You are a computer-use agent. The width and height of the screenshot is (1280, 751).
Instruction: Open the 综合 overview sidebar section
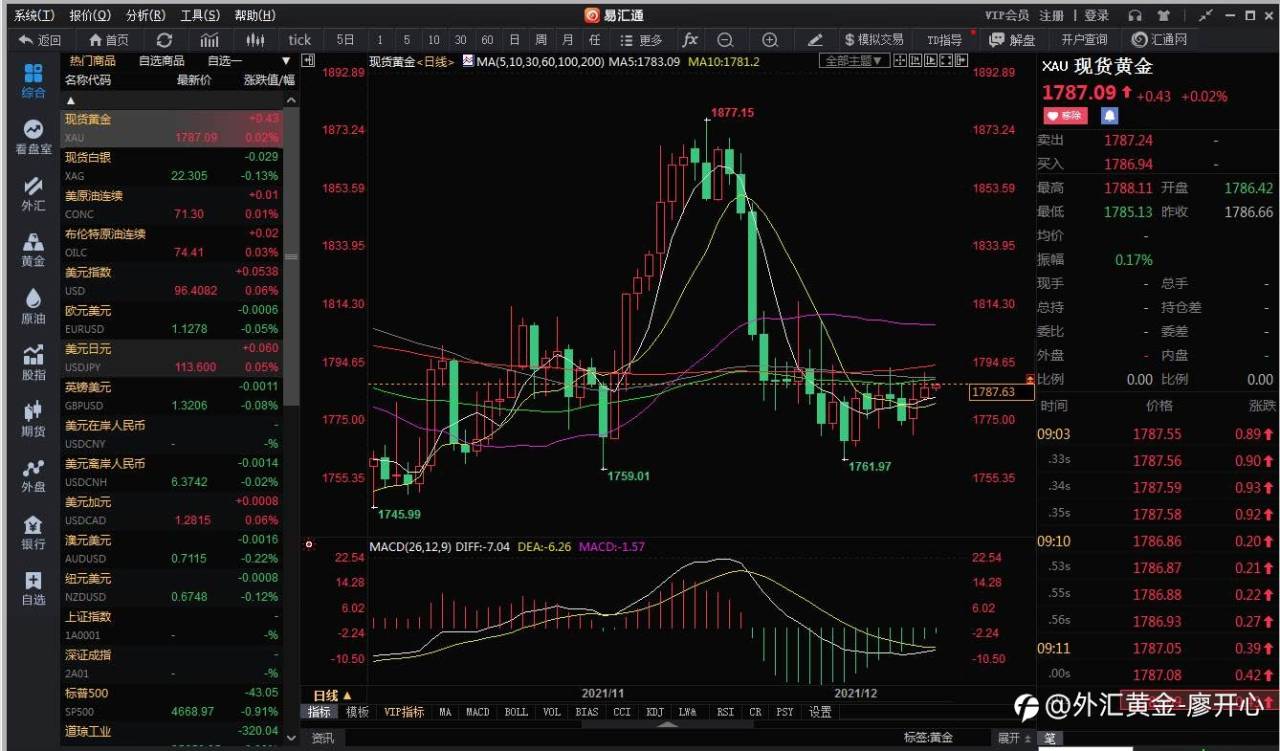tap(33, 81)
